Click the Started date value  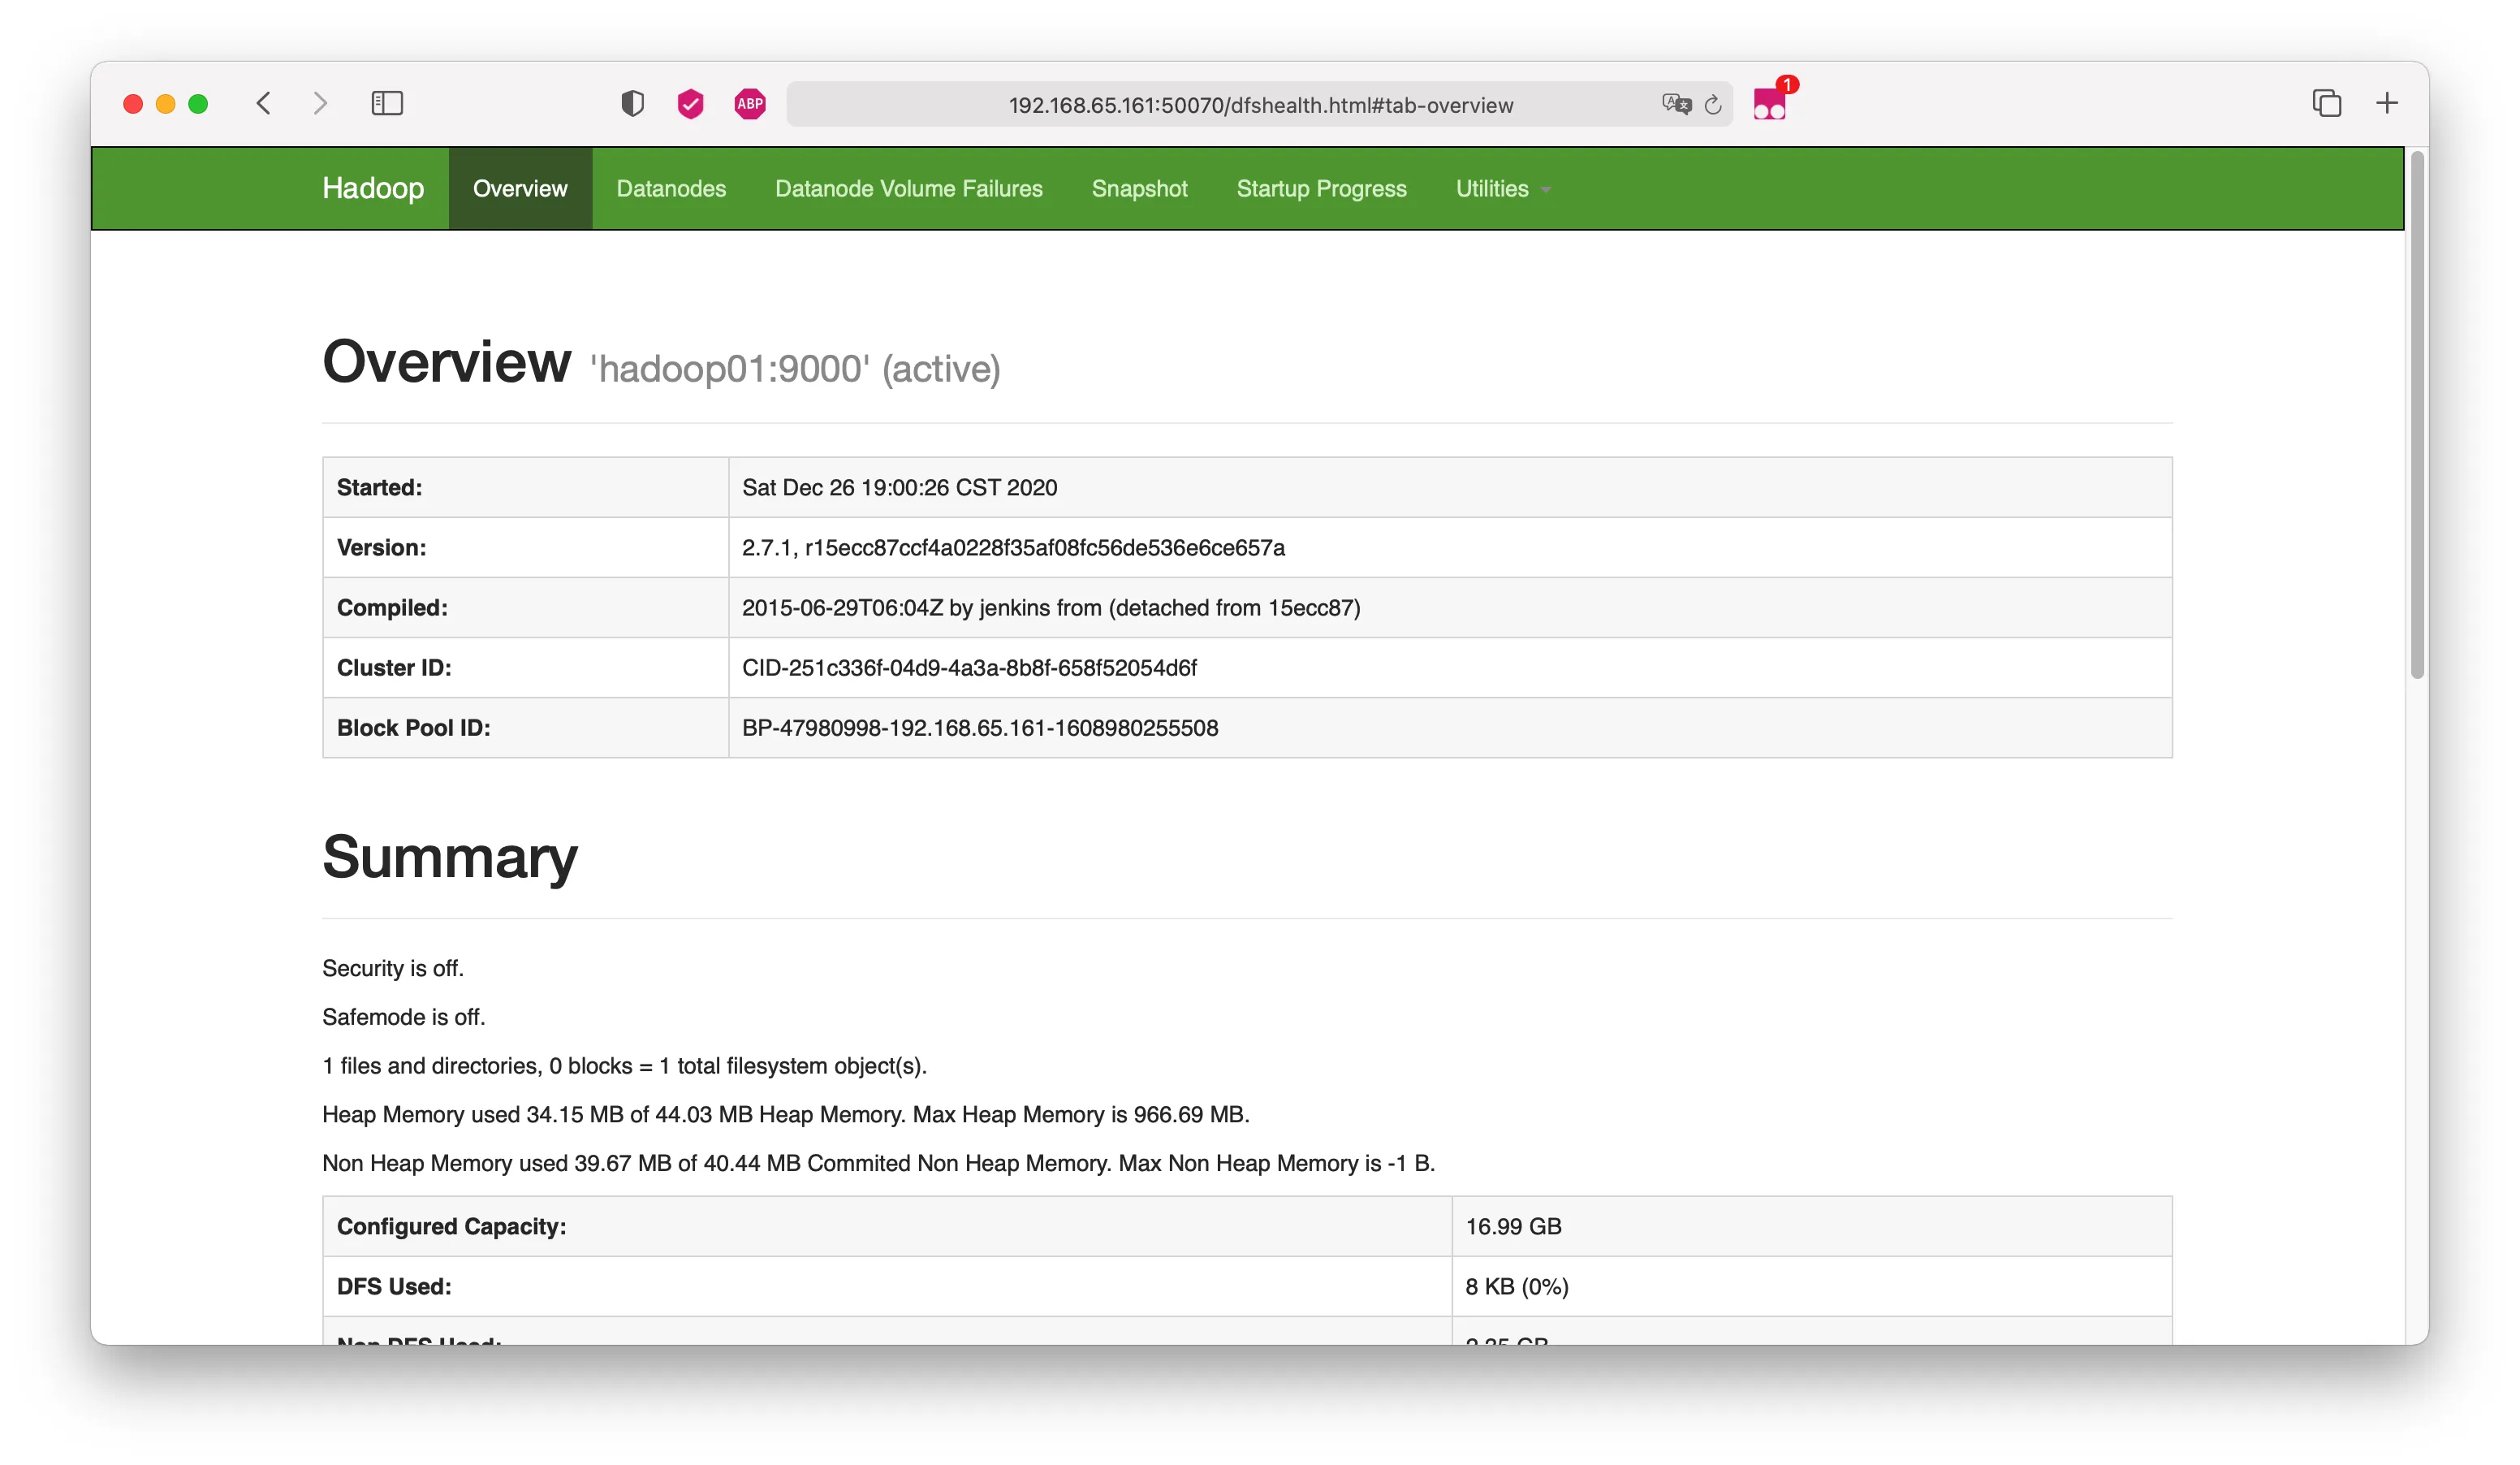[x=899, y=487]
